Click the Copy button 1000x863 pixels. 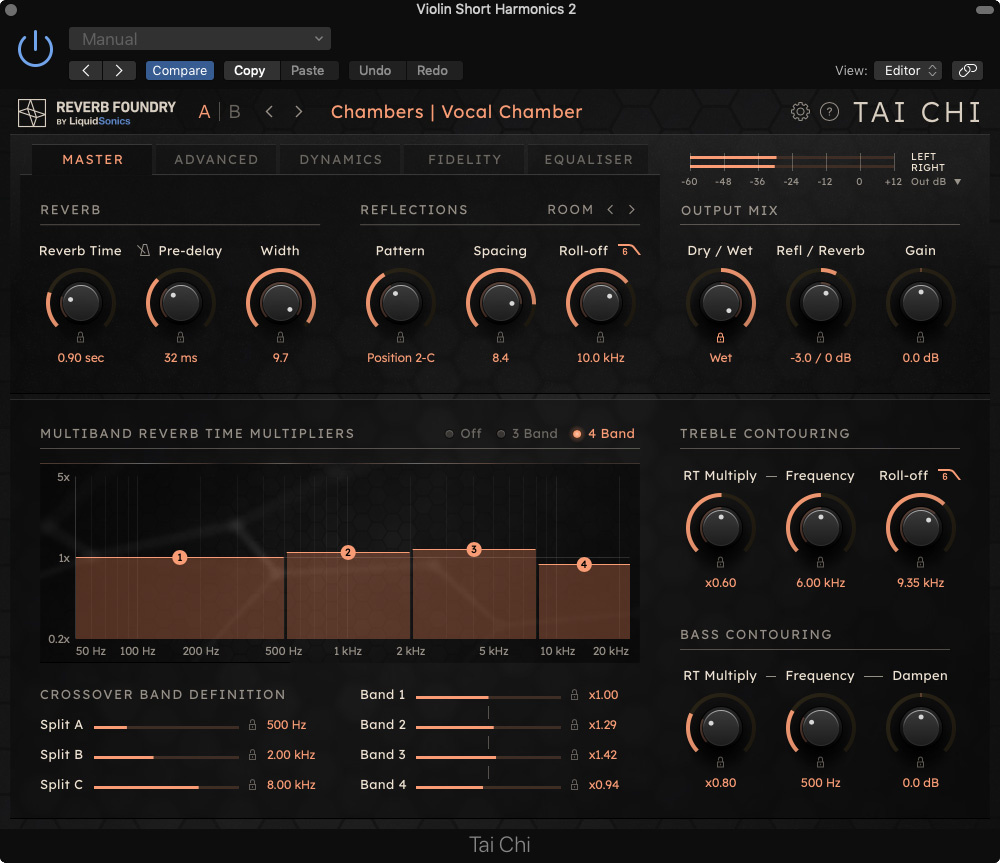coord(249,70)
